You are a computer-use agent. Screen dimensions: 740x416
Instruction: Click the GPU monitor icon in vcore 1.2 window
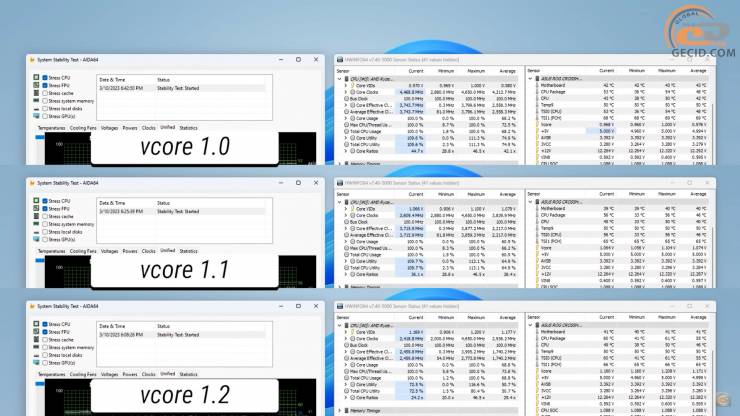click(36, 362)
